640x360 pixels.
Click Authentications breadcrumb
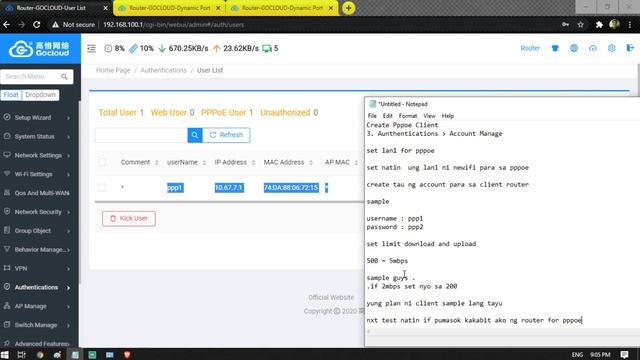coord(163,70)
